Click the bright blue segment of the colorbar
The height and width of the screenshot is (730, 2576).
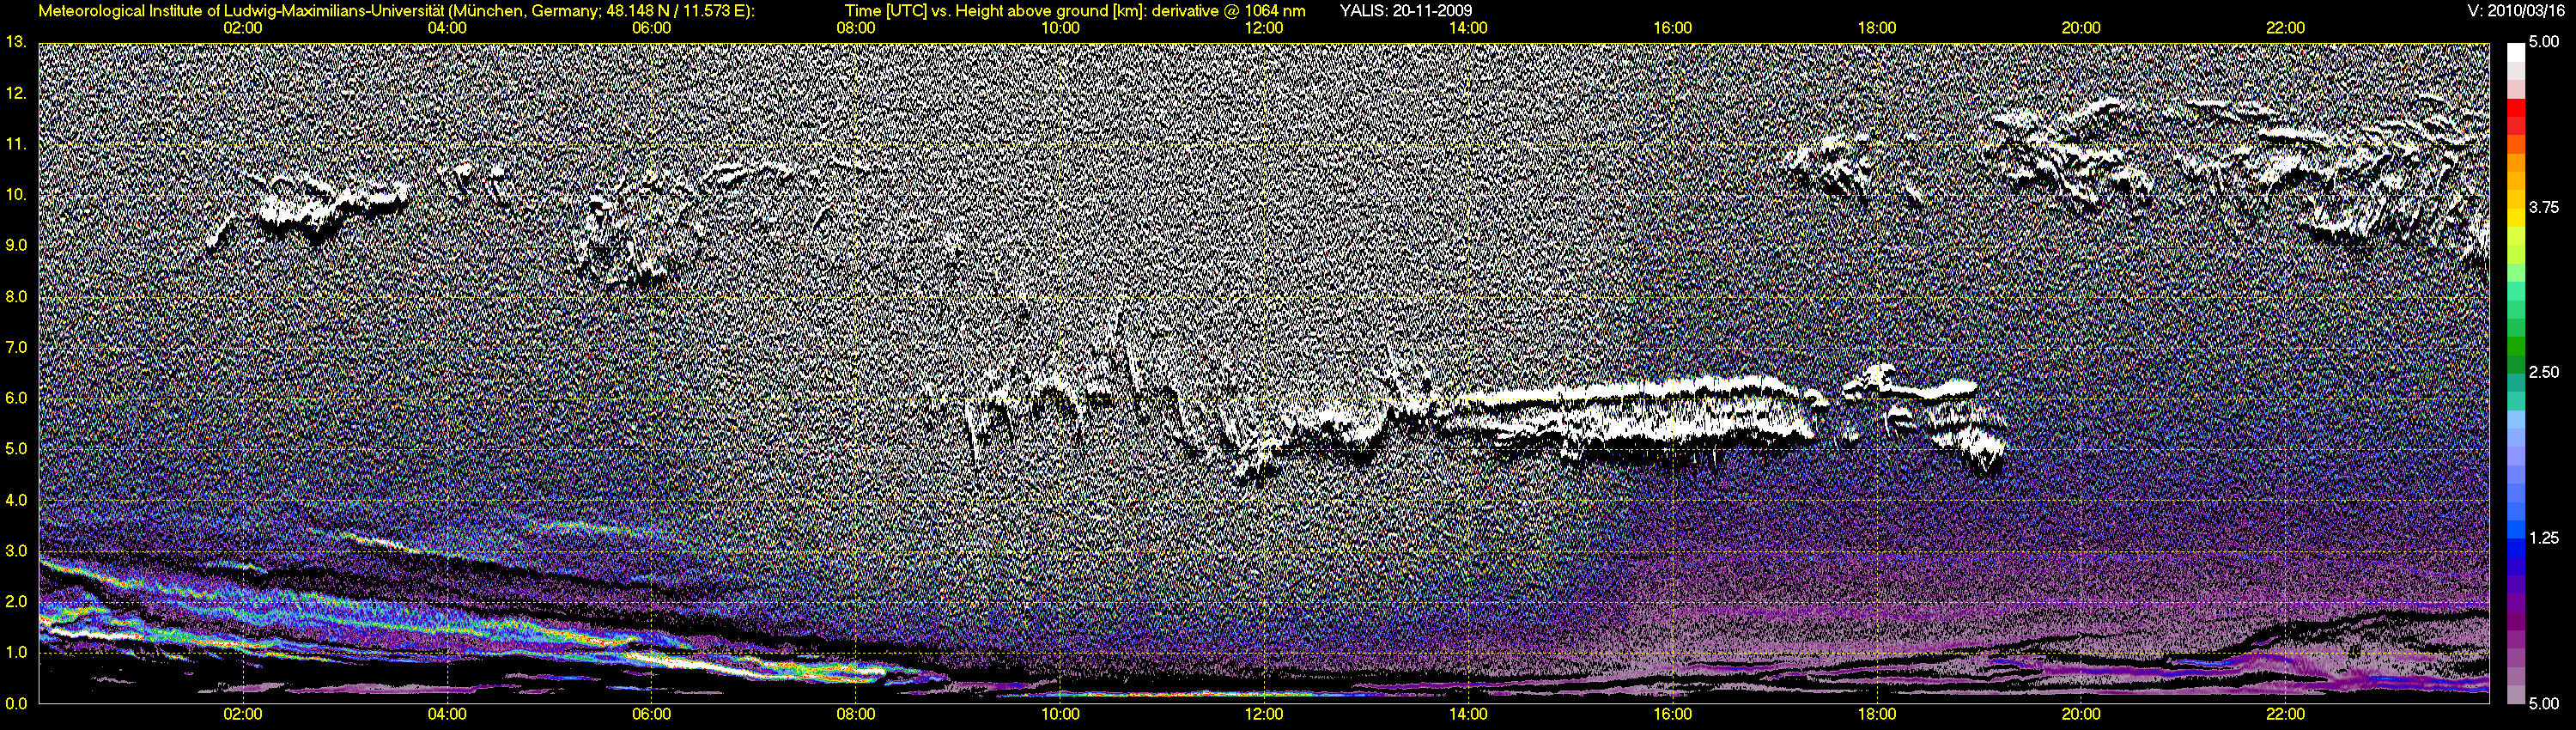(x=2516, y=530)
